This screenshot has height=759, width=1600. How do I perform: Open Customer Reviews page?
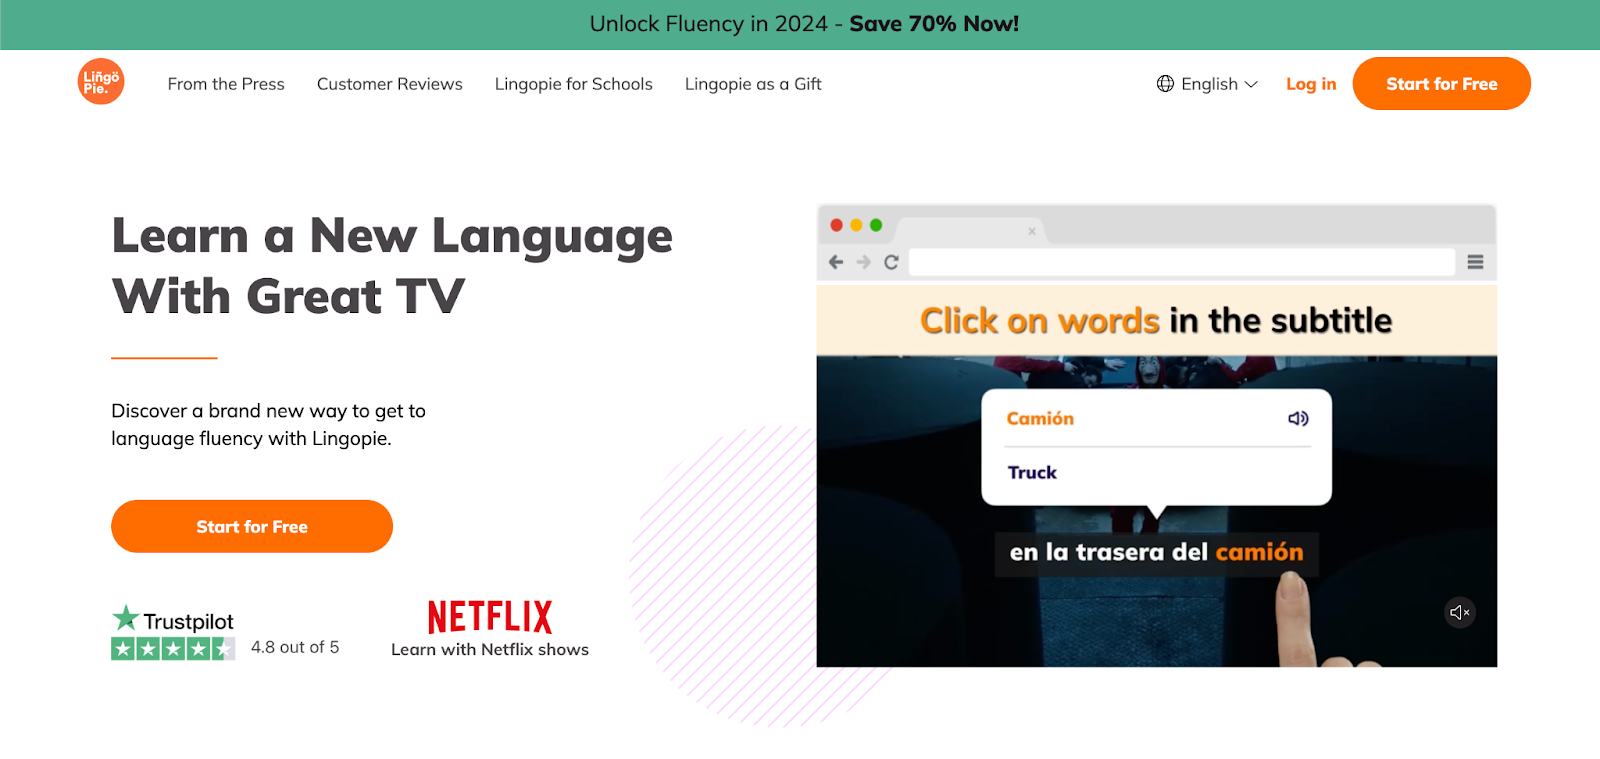coord(390,84)
